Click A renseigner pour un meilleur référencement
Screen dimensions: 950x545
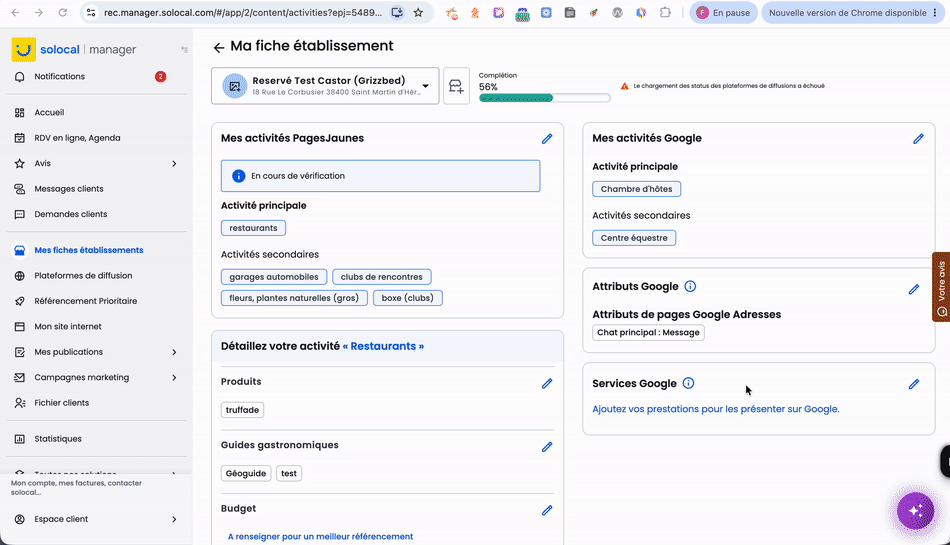[320, 537]
